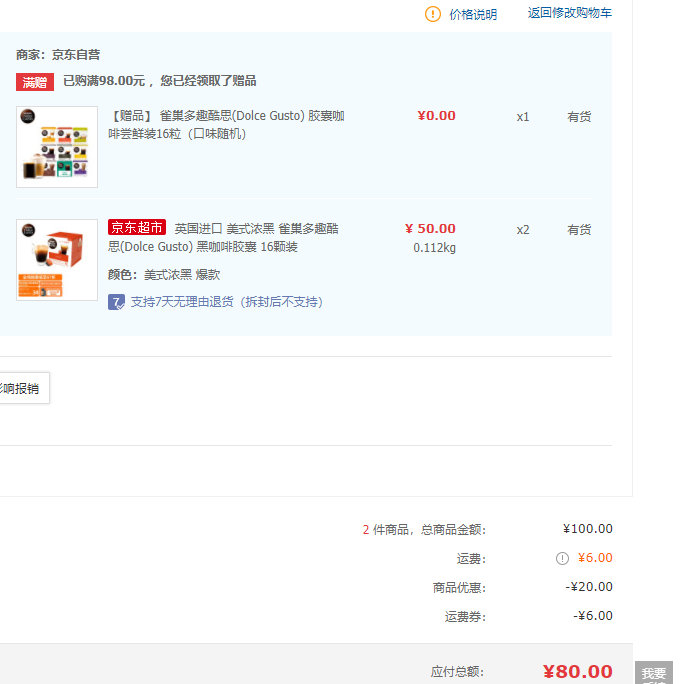Screen dimensions: 686x684
Task: Click the red 满赠 promotion badge
Action: coord(35,82)
